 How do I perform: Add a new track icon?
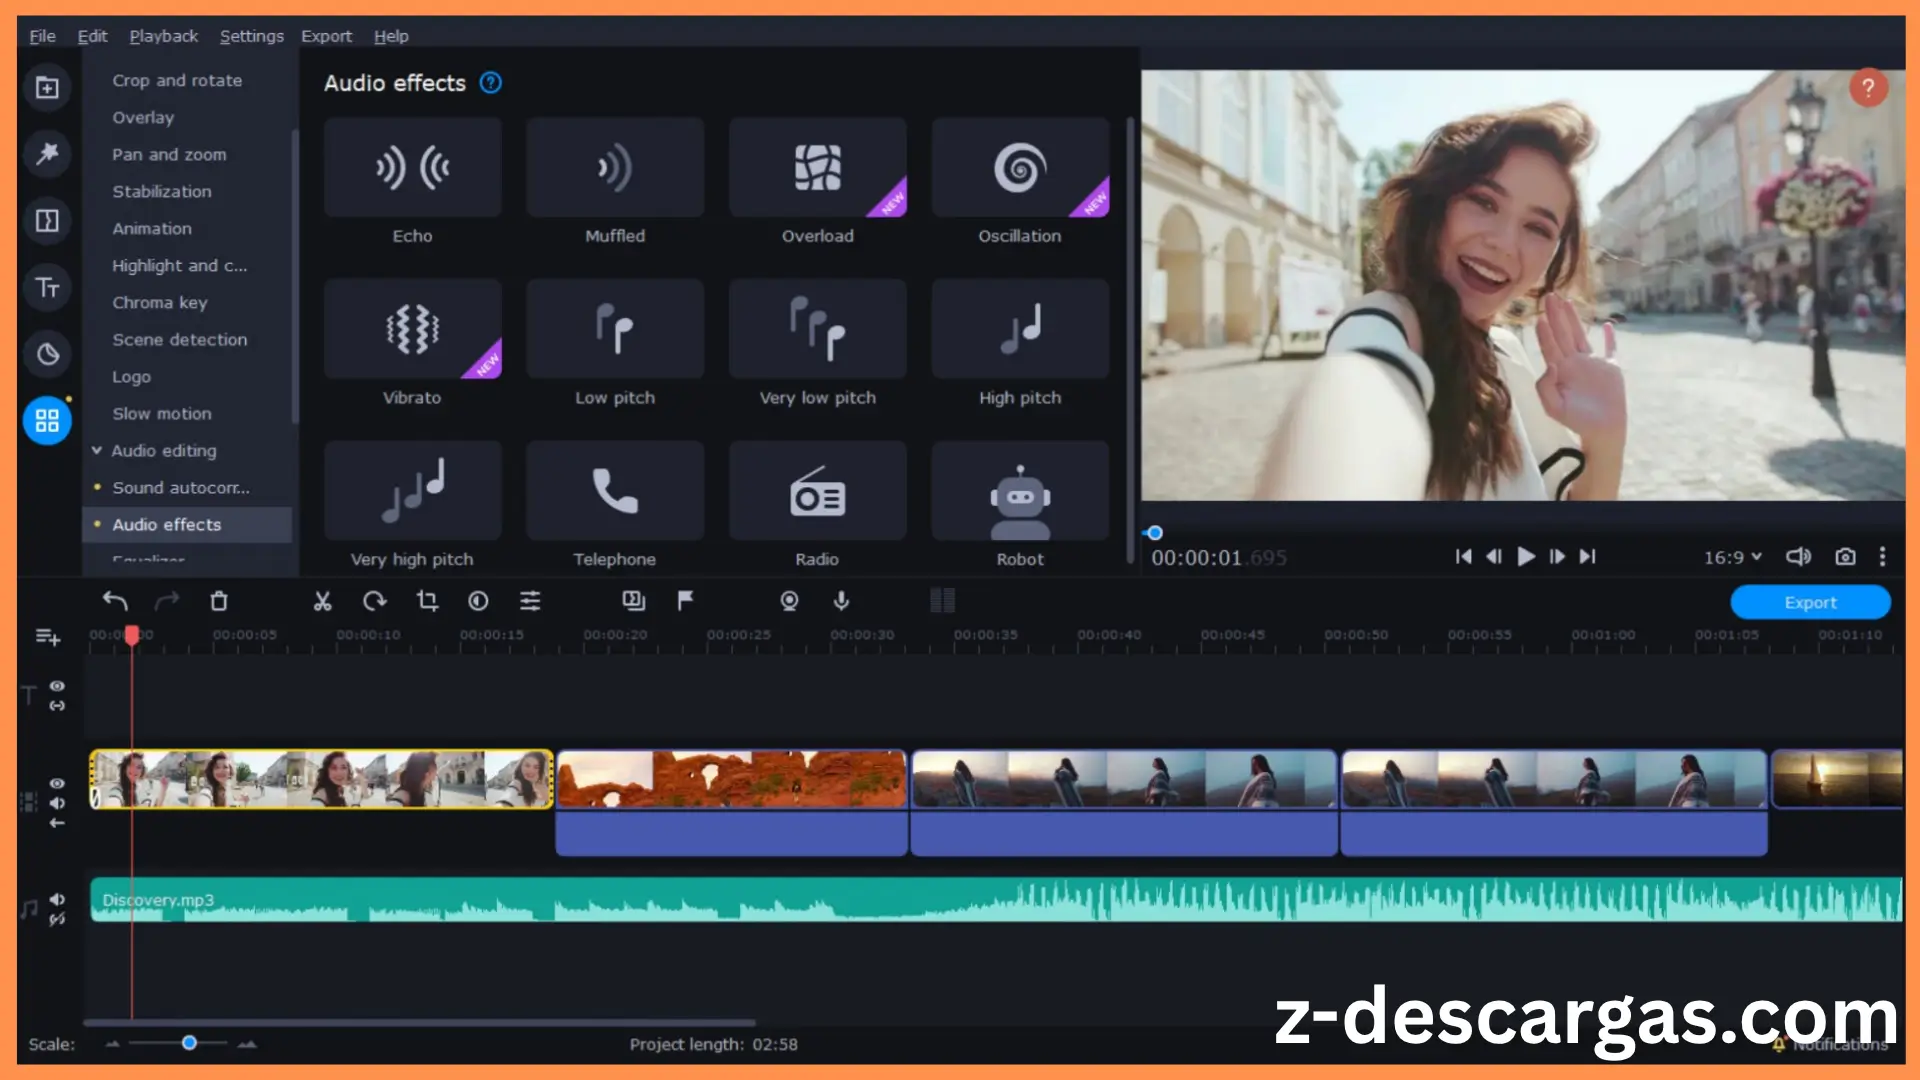click(48, 637)
